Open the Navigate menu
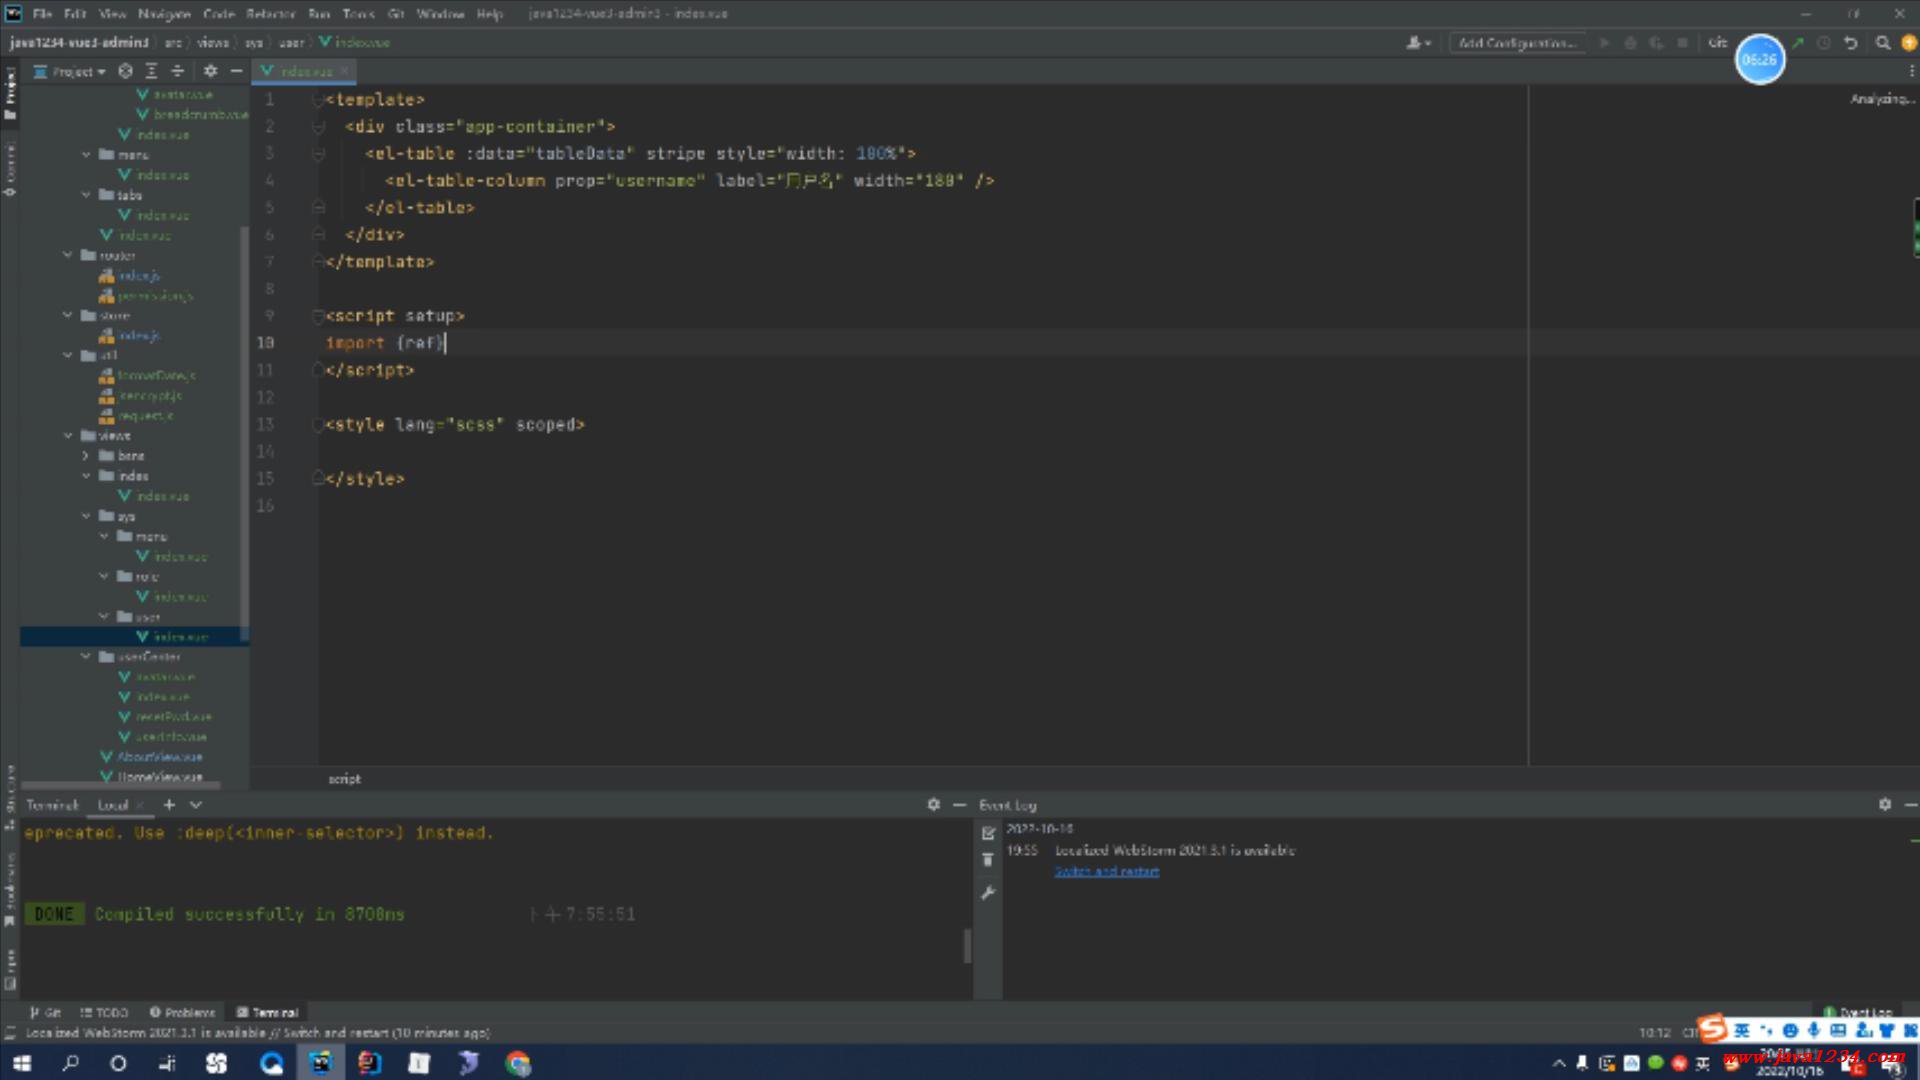 pos(164,14)
